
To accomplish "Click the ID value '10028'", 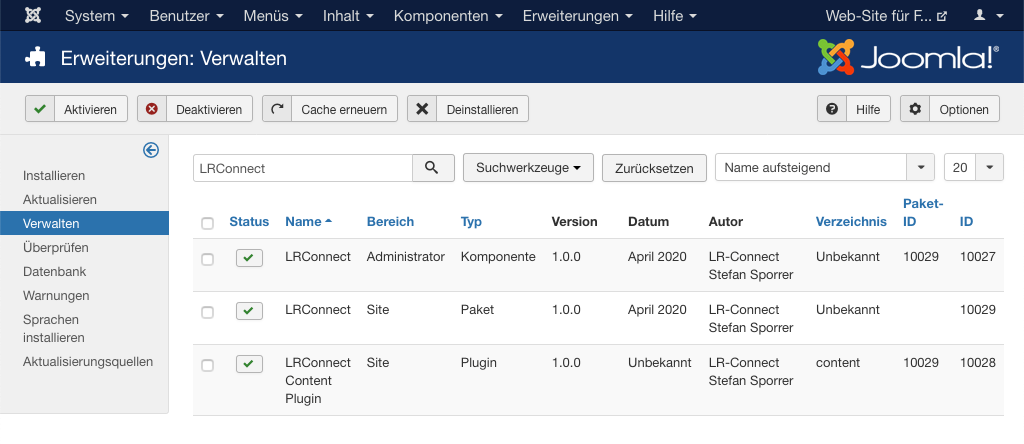I will tap(978, 362).
